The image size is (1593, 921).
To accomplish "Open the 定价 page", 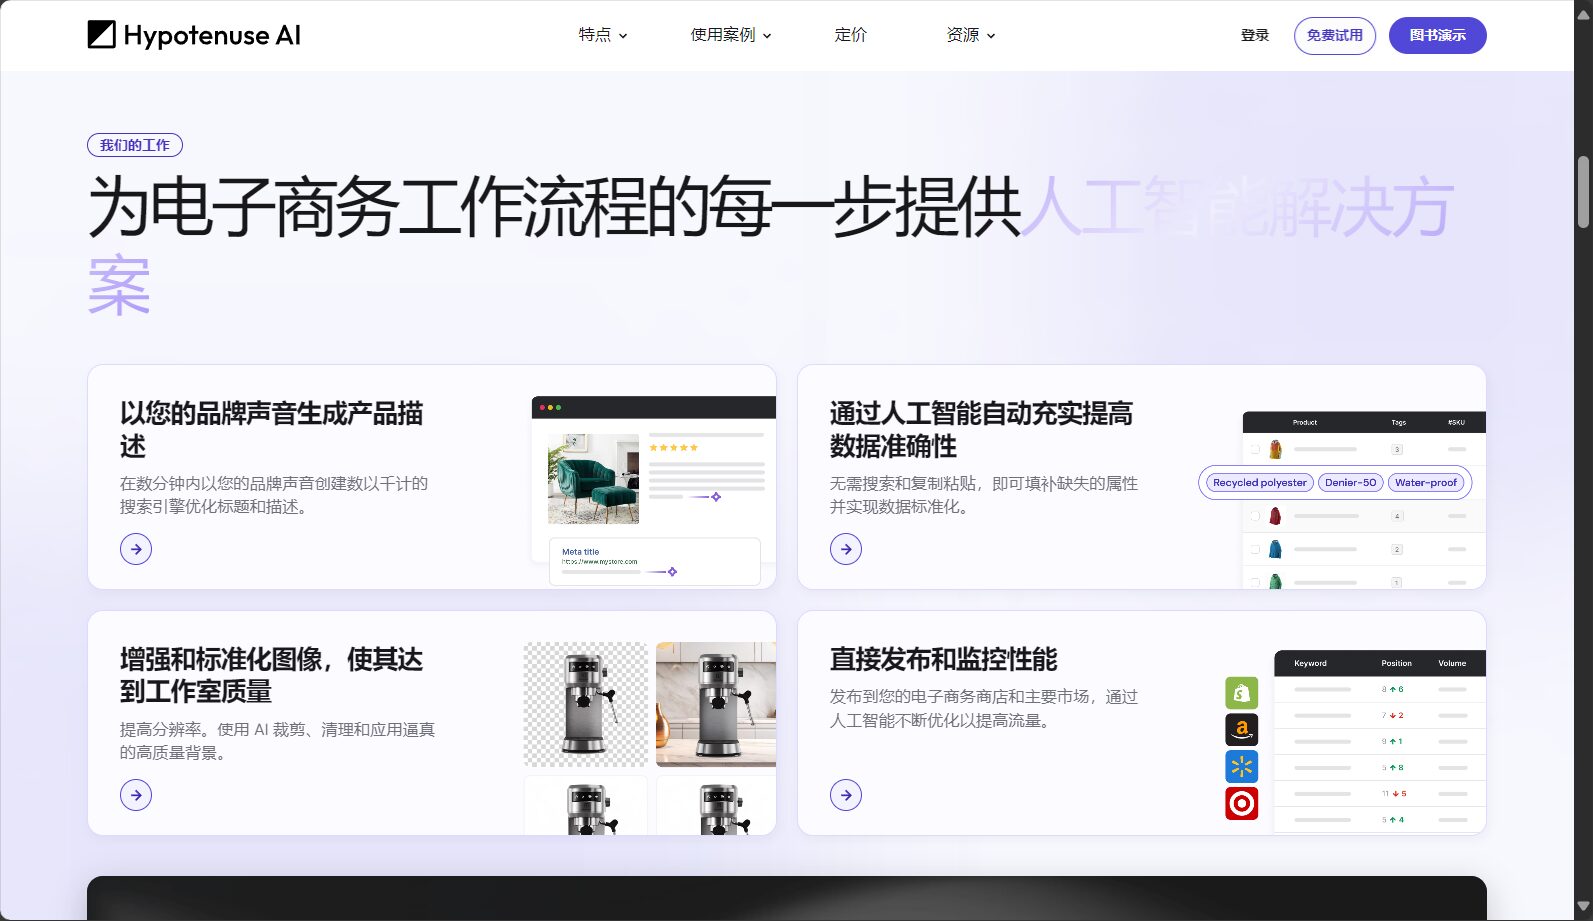I will [851, 35].
